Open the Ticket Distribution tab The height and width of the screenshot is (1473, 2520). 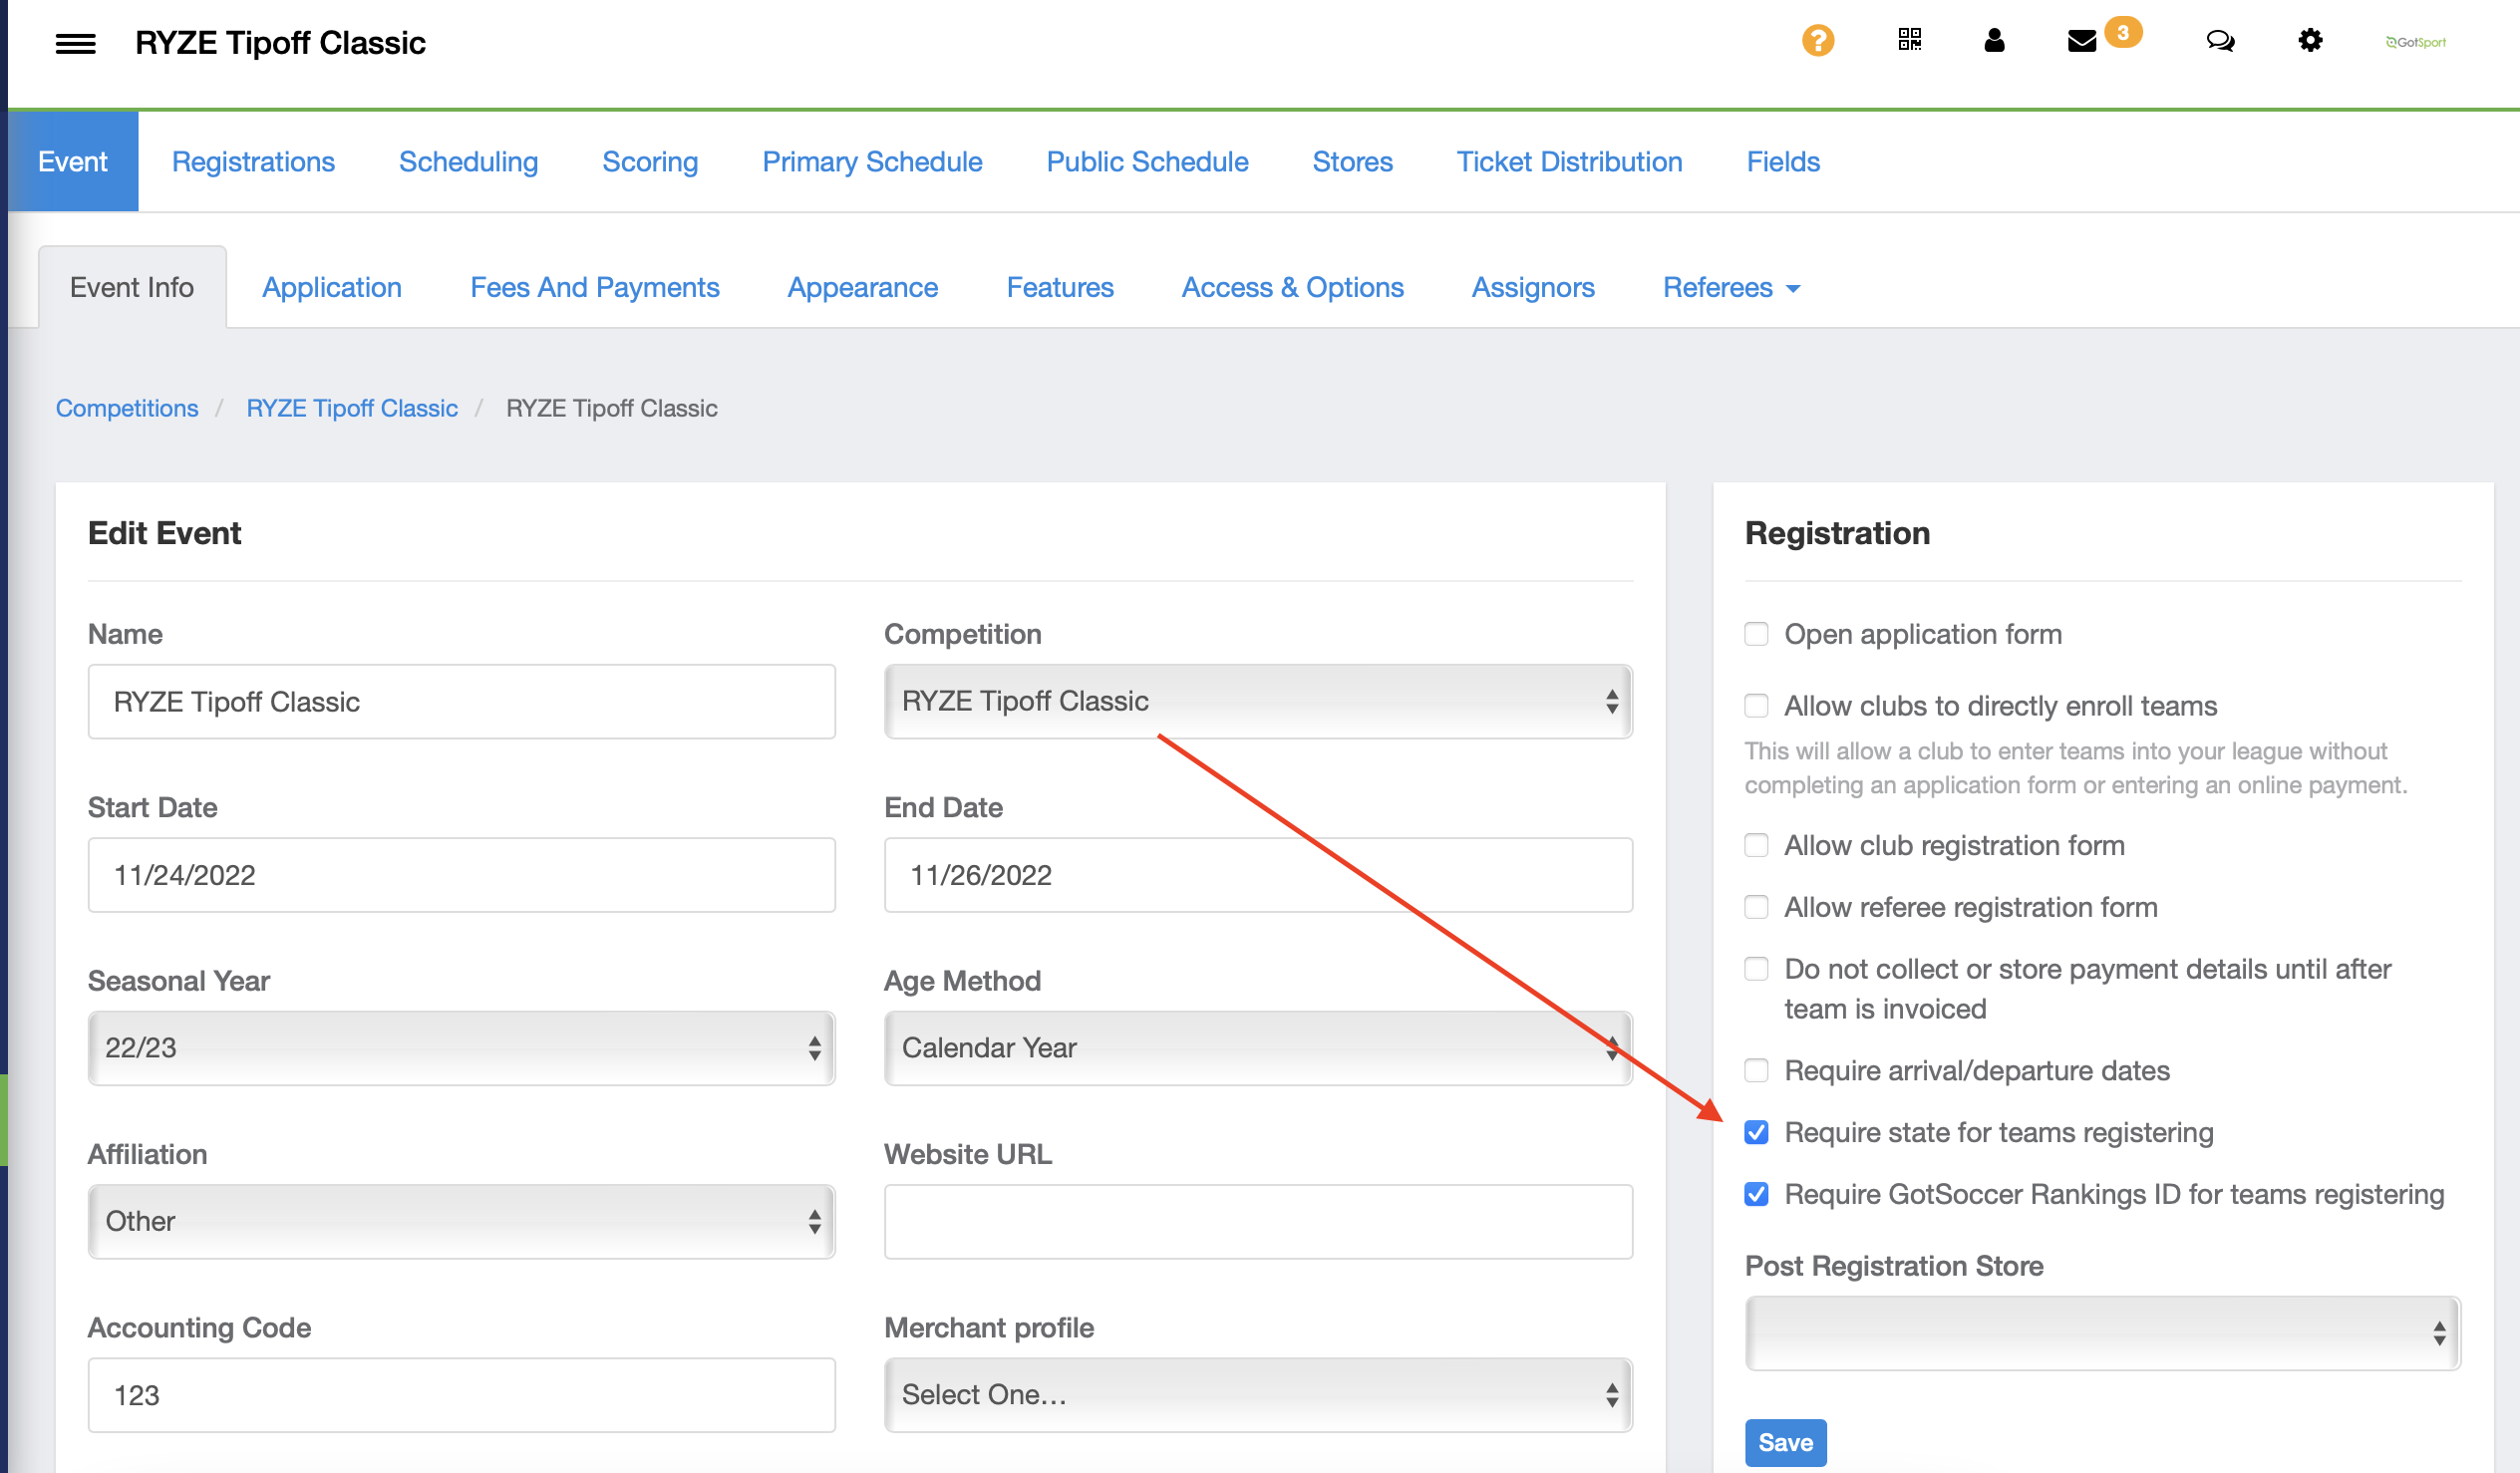pos(1569,162)
